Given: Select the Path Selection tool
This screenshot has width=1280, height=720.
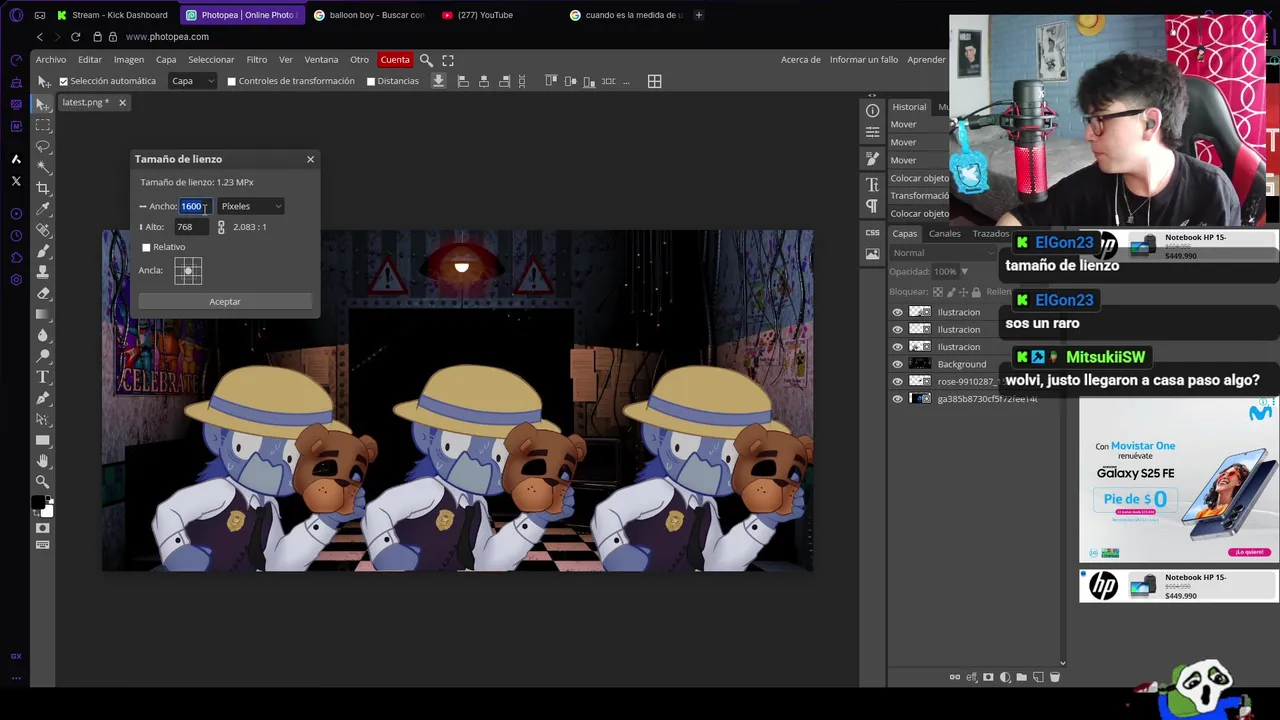Looking at the screenshot, I should point(42,419).
